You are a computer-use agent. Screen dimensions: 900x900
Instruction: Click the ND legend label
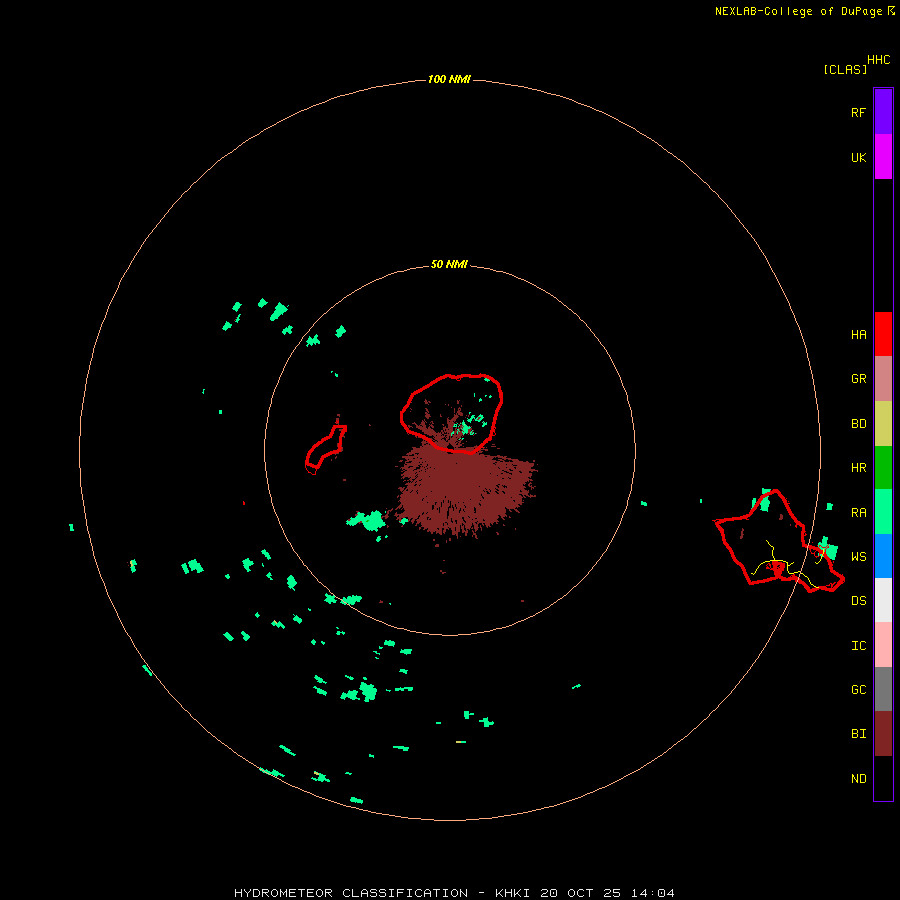click(859, 779)
